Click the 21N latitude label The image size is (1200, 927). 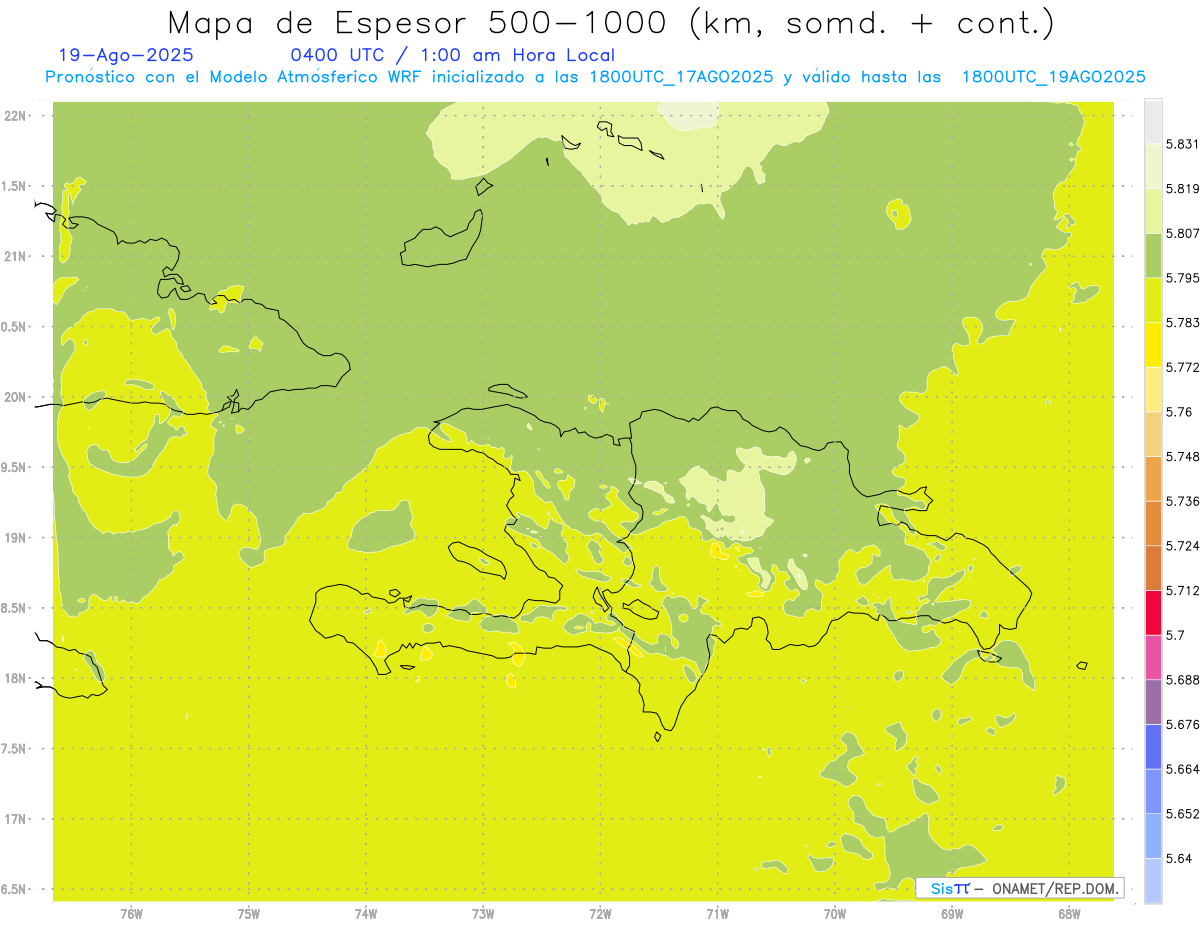click(x=16, y=257)
